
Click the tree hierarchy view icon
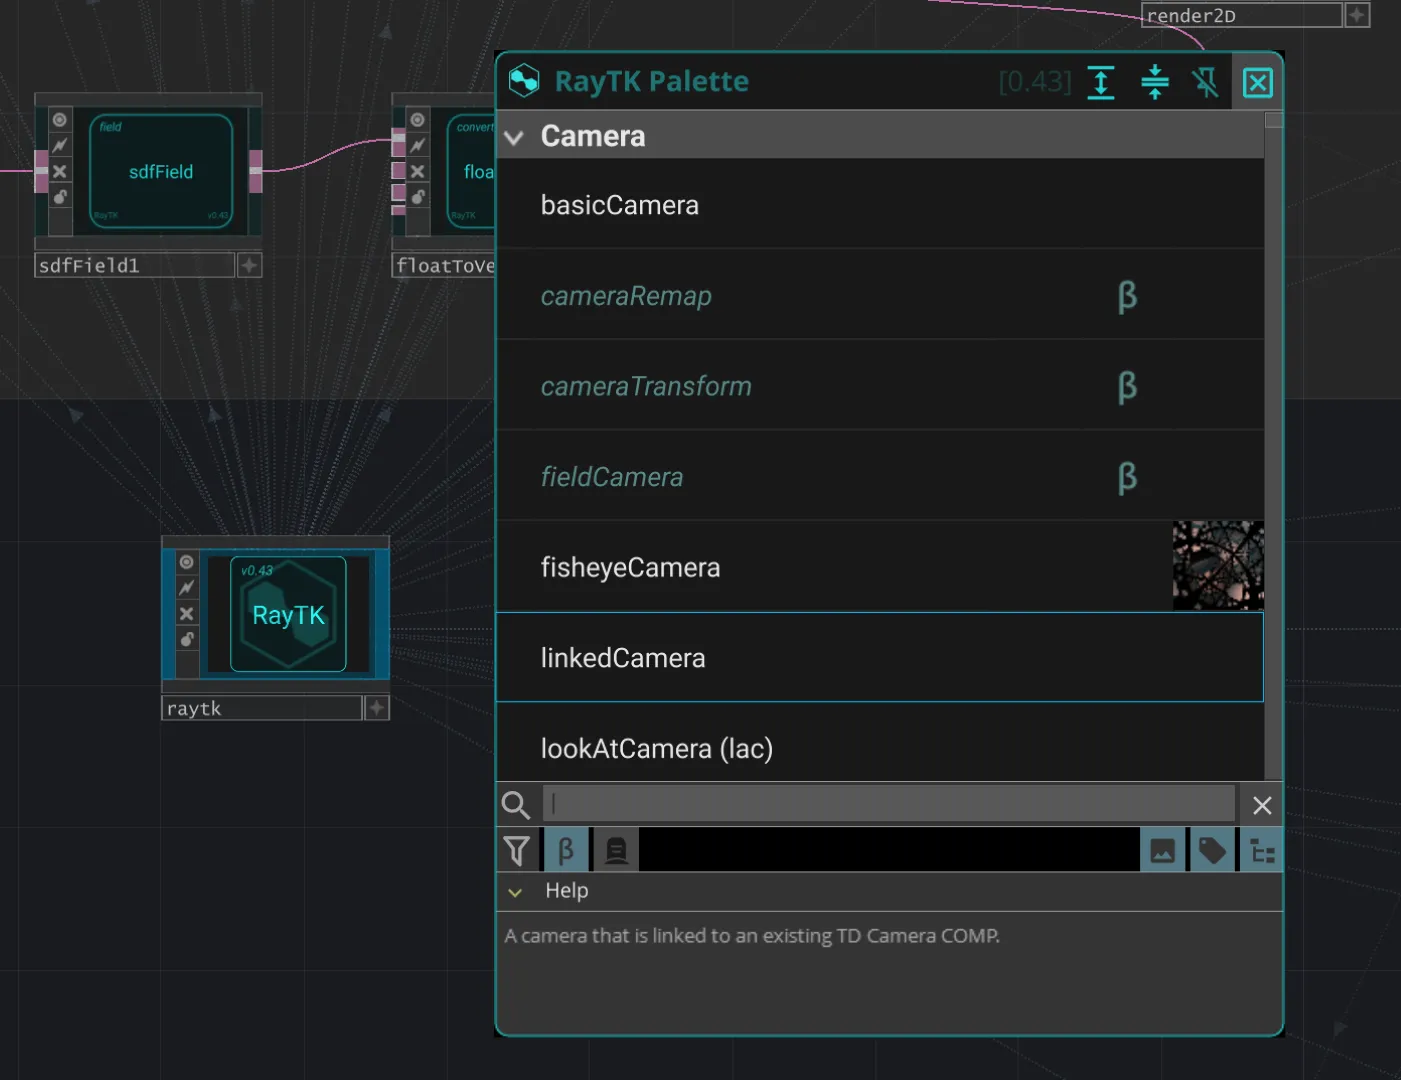1262,851
